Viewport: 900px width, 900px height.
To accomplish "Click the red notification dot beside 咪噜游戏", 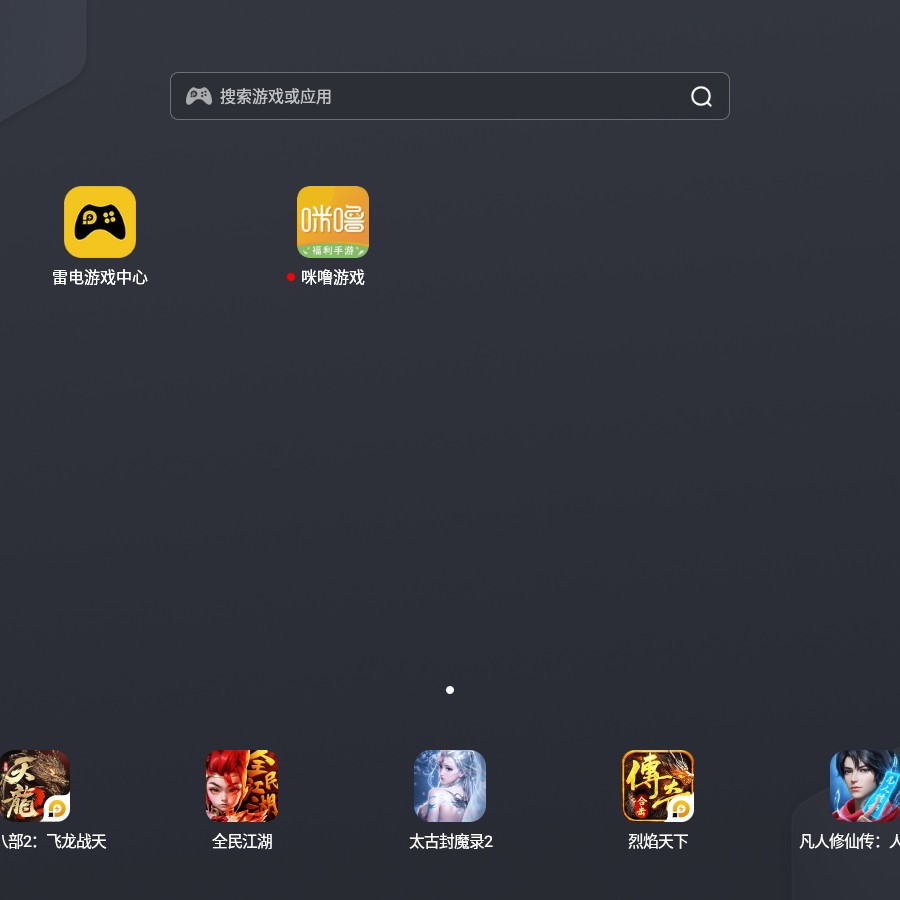I will tap(291, 277).
